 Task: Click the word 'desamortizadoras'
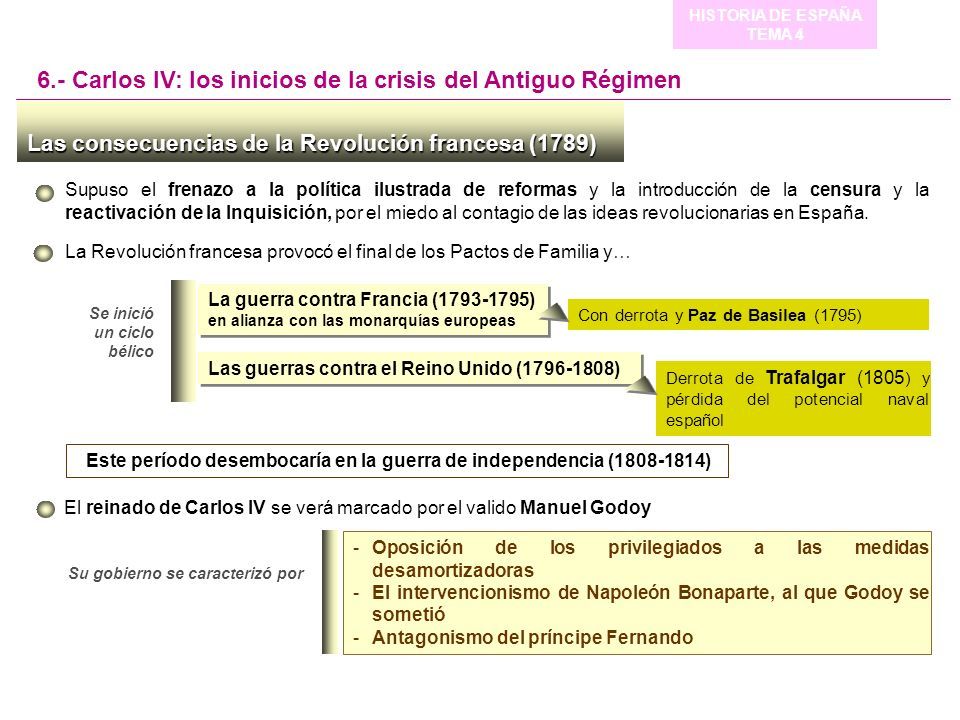(x=452, y=571)
